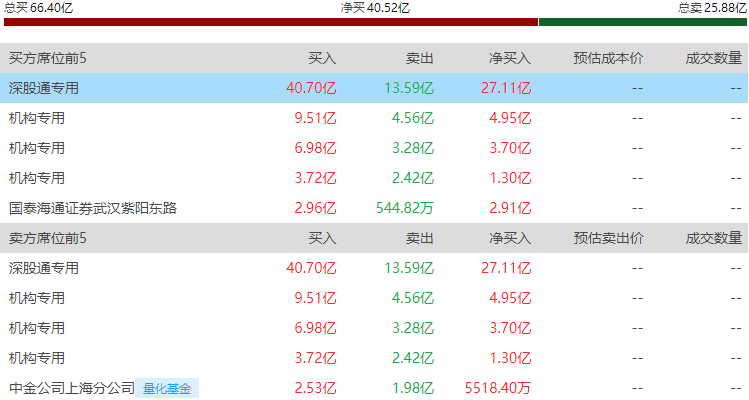Open 中金公司上海分公司 seat details
This screenshot has width=749, height=400.
click(71, 389)
